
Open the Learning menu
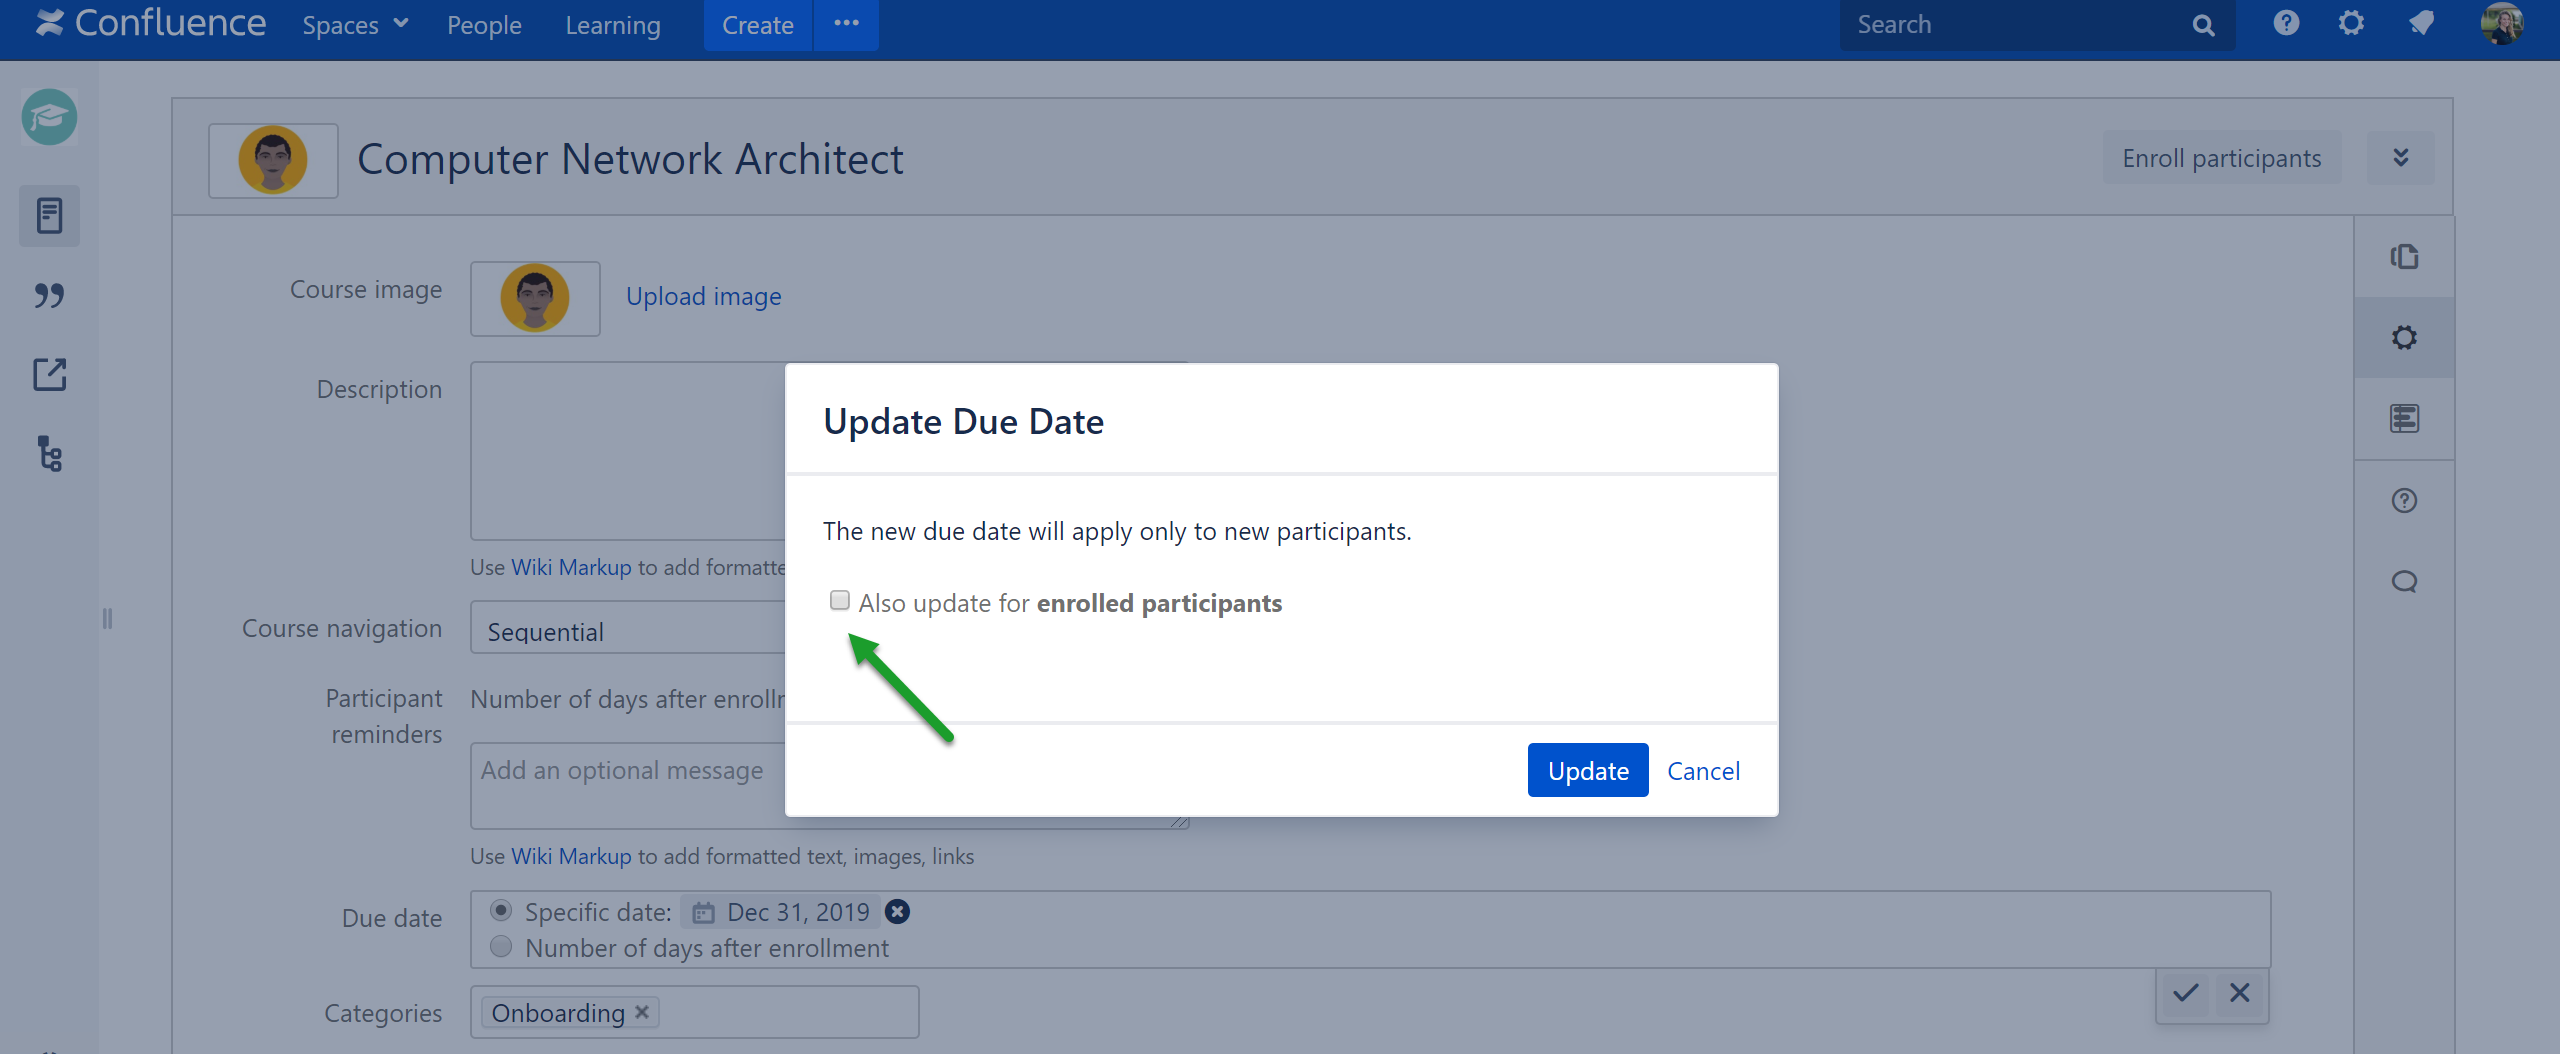click(x=613, y=25)
